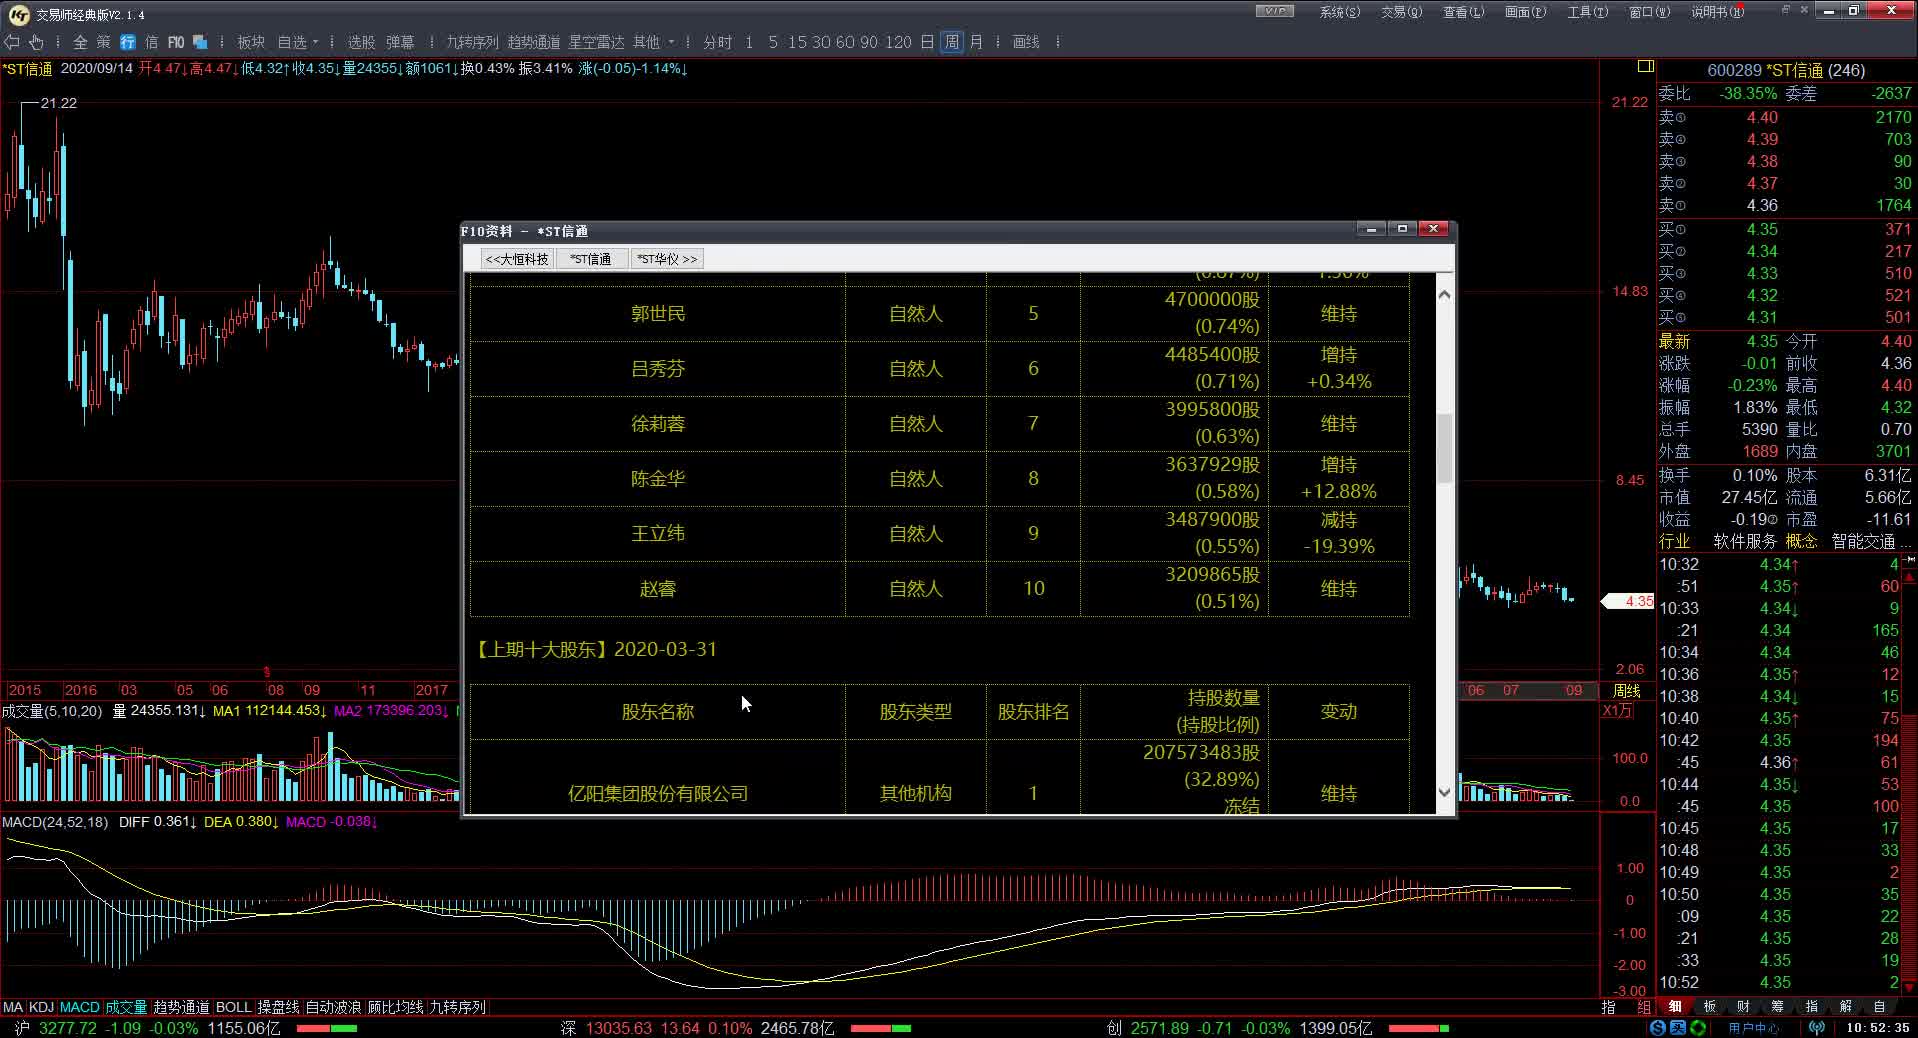Select the 日 daily period
The image size is (1918, 1038).
tap(927, 42)
